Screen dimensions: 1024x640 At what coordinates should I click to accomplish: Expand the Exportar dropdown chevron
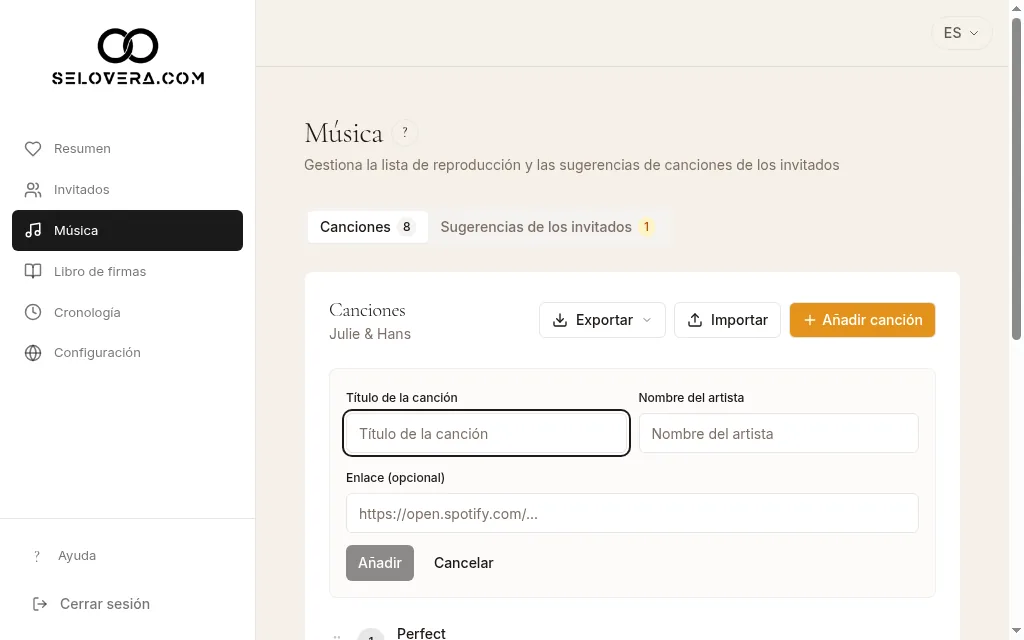(647, 320)
